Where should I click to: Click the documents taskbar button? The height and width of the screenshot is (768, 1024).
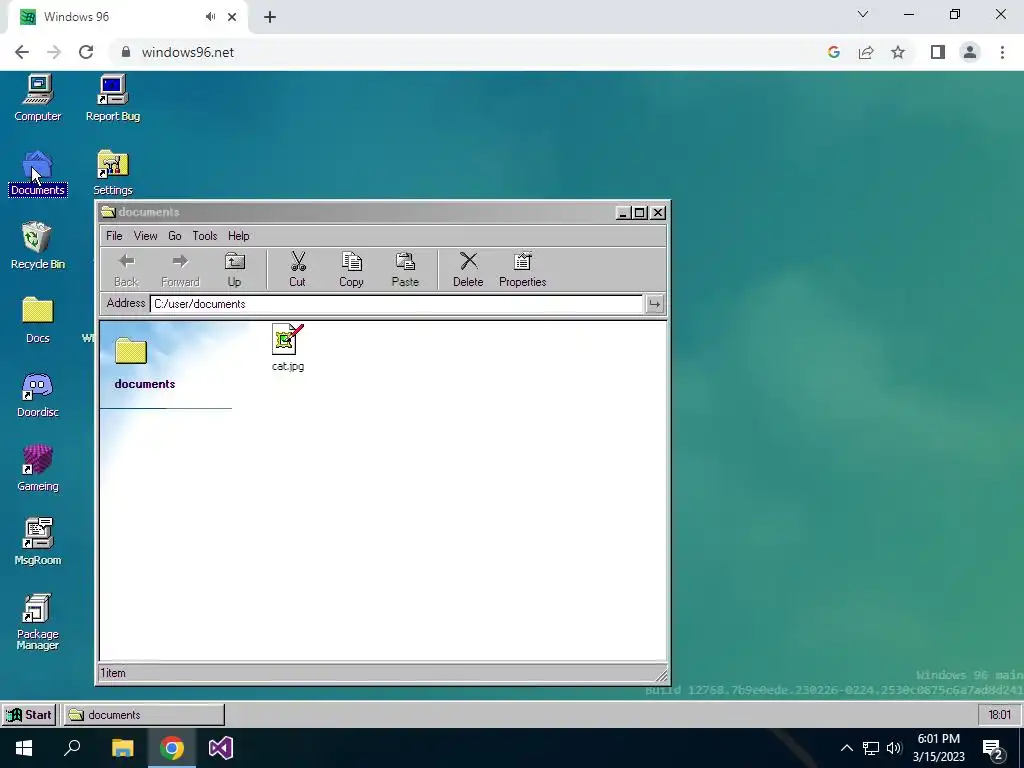point(144,714)
